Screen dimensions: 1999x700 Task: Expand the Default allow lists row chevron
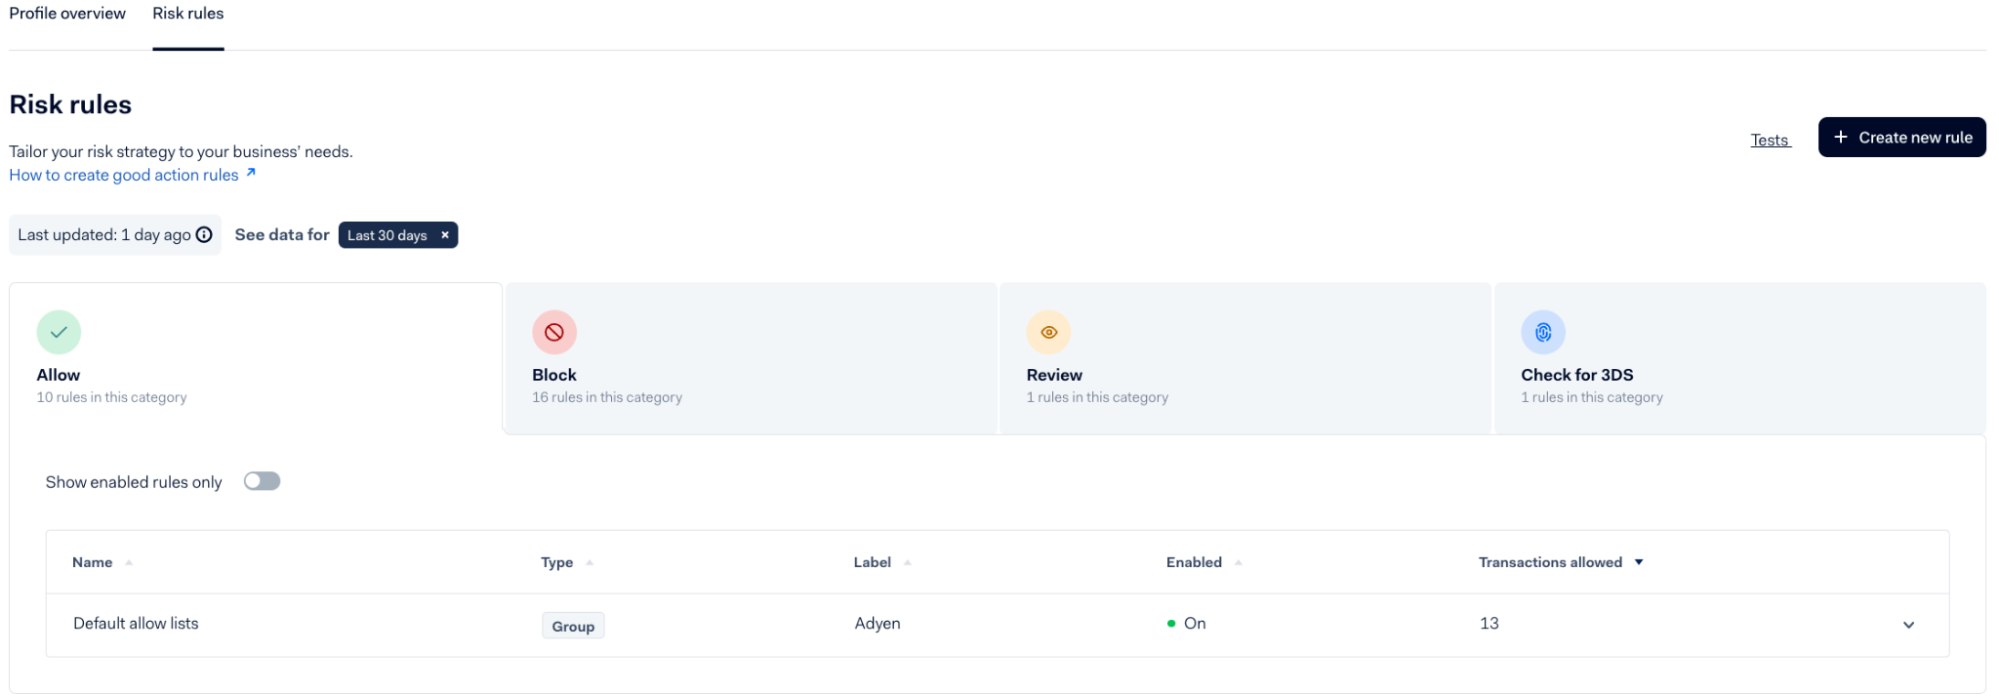coord(1908,625)
